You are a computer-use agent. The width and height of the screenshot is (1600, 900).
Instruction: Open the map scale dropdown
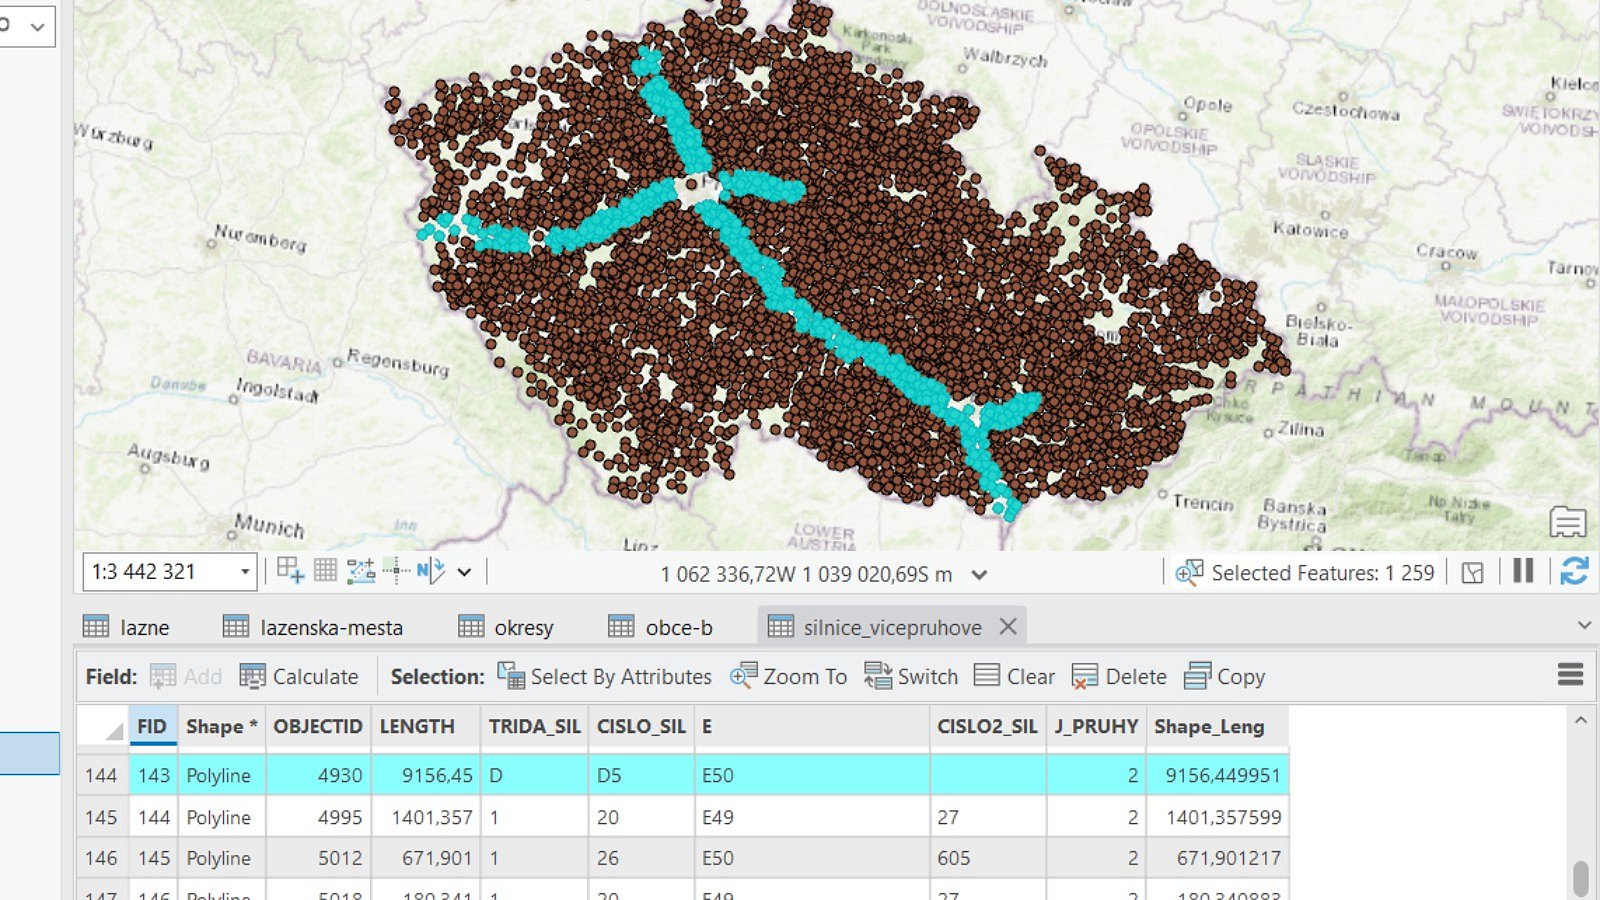[244, 572]
